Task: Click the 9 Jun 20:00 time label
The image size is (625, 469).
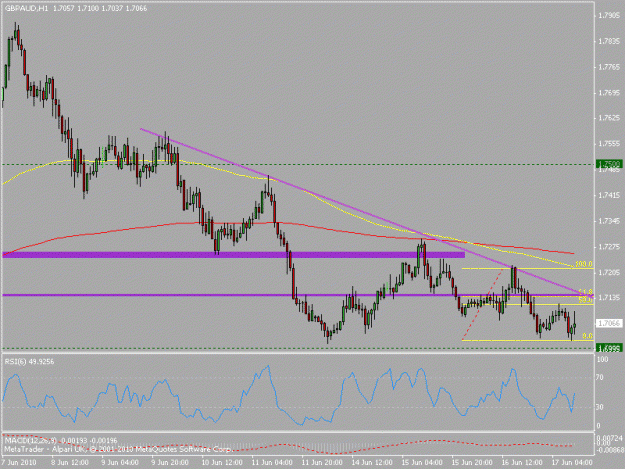Action: tap(170, 463)
